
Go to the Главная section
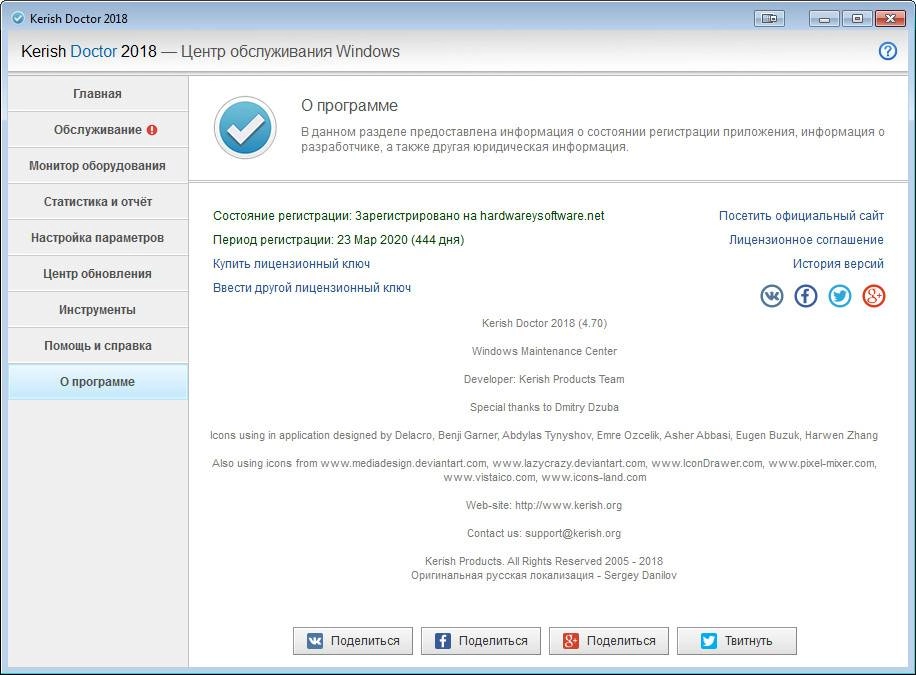click(98, 94)
